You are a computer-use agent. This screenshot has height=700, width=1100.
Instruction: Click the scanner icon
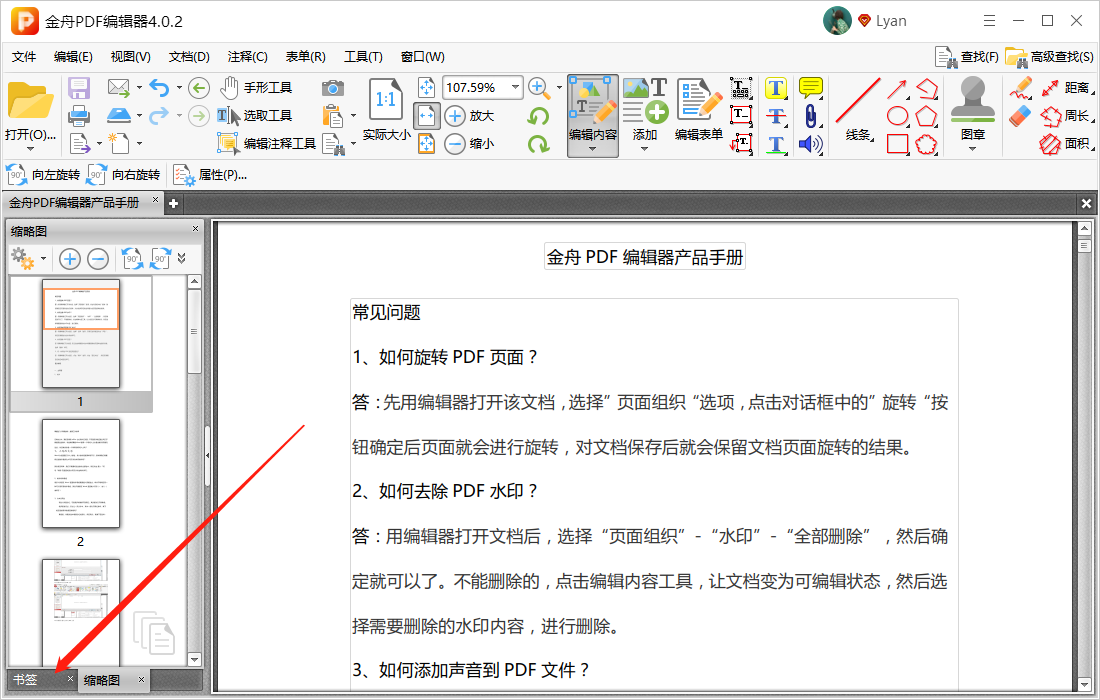(x=119, y=114)
